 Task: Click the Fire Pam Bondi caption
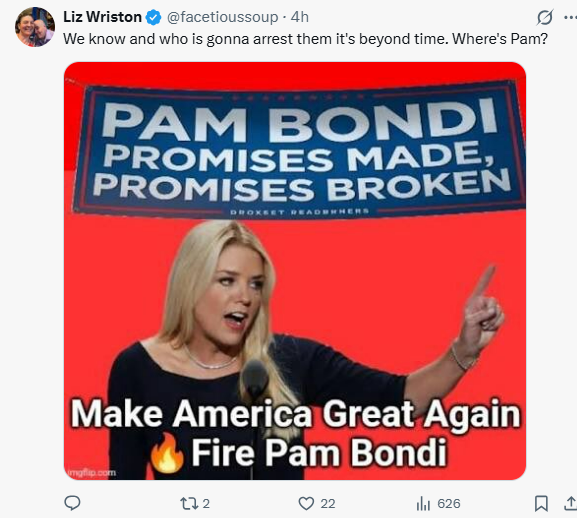pyautogui.click(x=319, y=452)
